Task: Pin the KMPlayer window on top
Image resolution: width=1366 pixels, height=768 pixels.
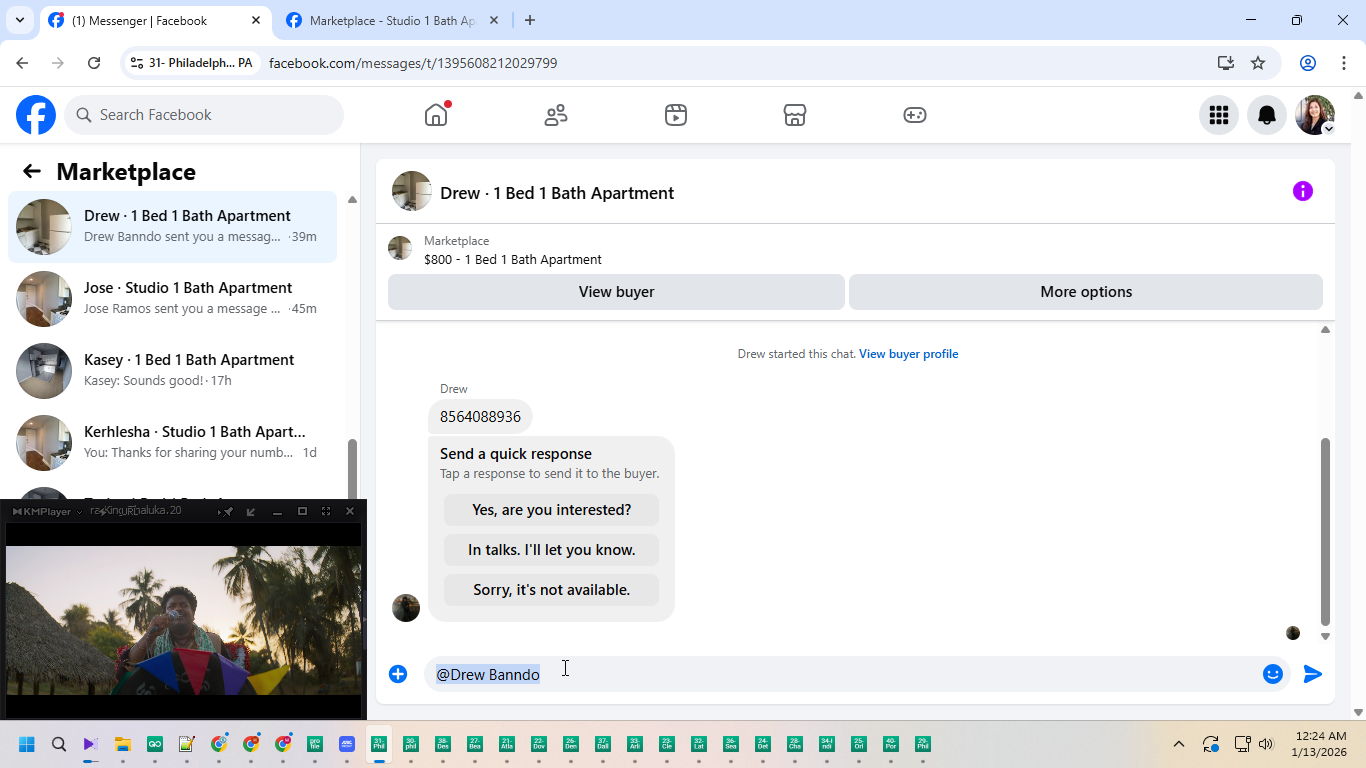Action: pos(228,511)
